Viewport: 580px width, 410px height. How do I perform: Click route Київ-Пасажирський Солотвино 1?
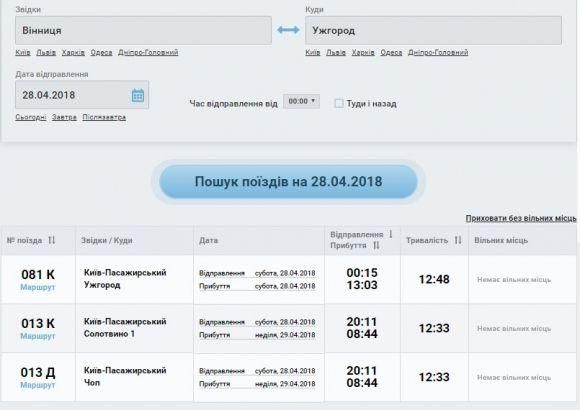pos(125,327)
